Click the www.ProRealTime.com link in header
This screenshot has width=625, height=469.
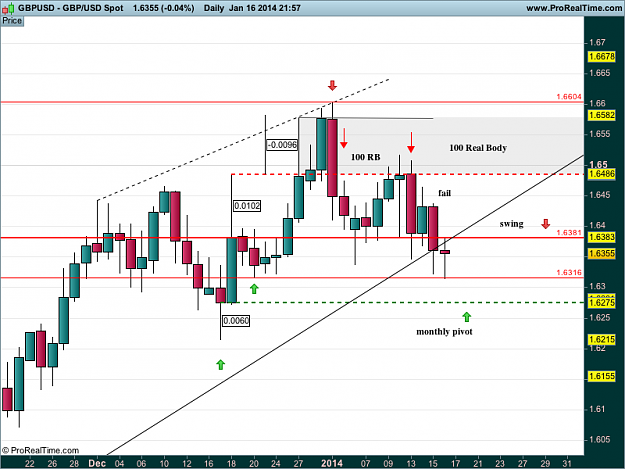pos(574,8)
